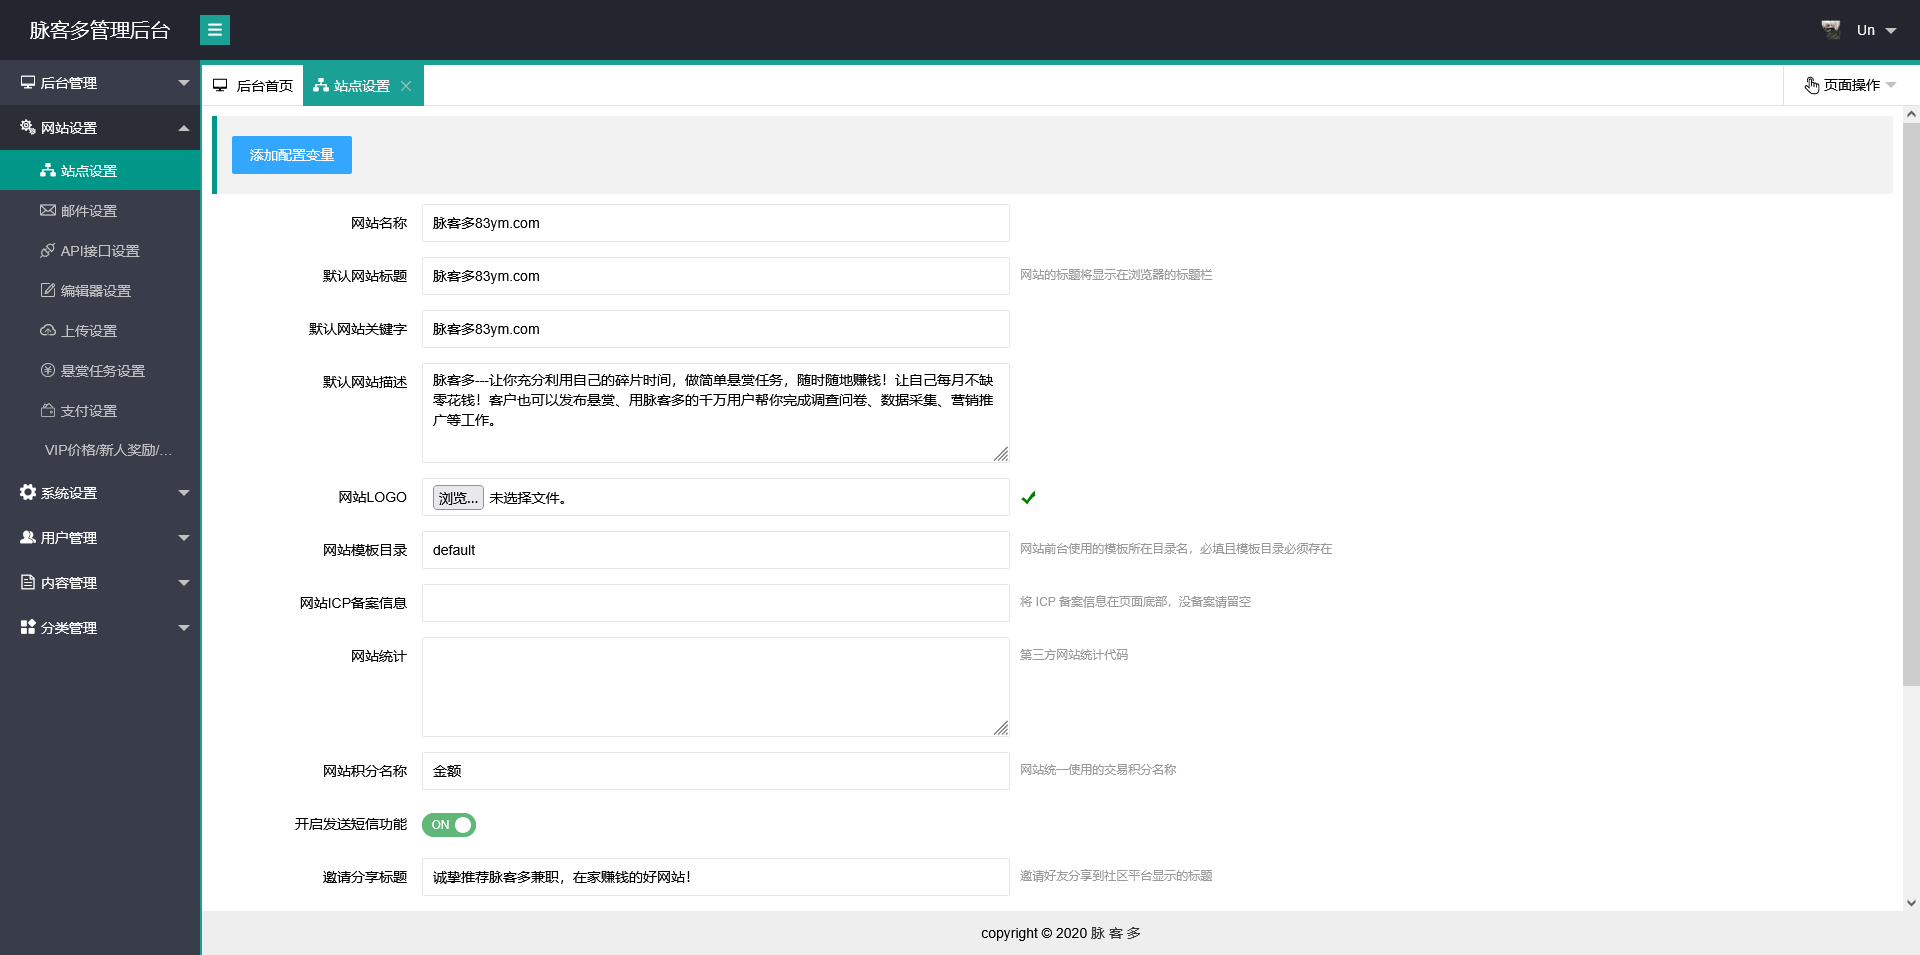The image size is (1920, 955).
Task: Click 浏览 to choose a logo file
Action: click(x=458, y=498)
